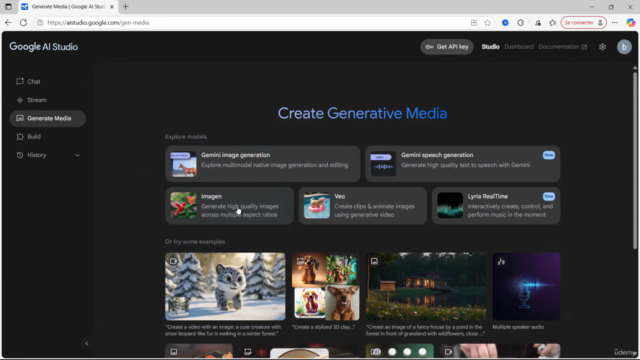Click the Google AI Studio logo
Image resolution: width=640 pixels, height=360 pixels.
tap(44, 47)
